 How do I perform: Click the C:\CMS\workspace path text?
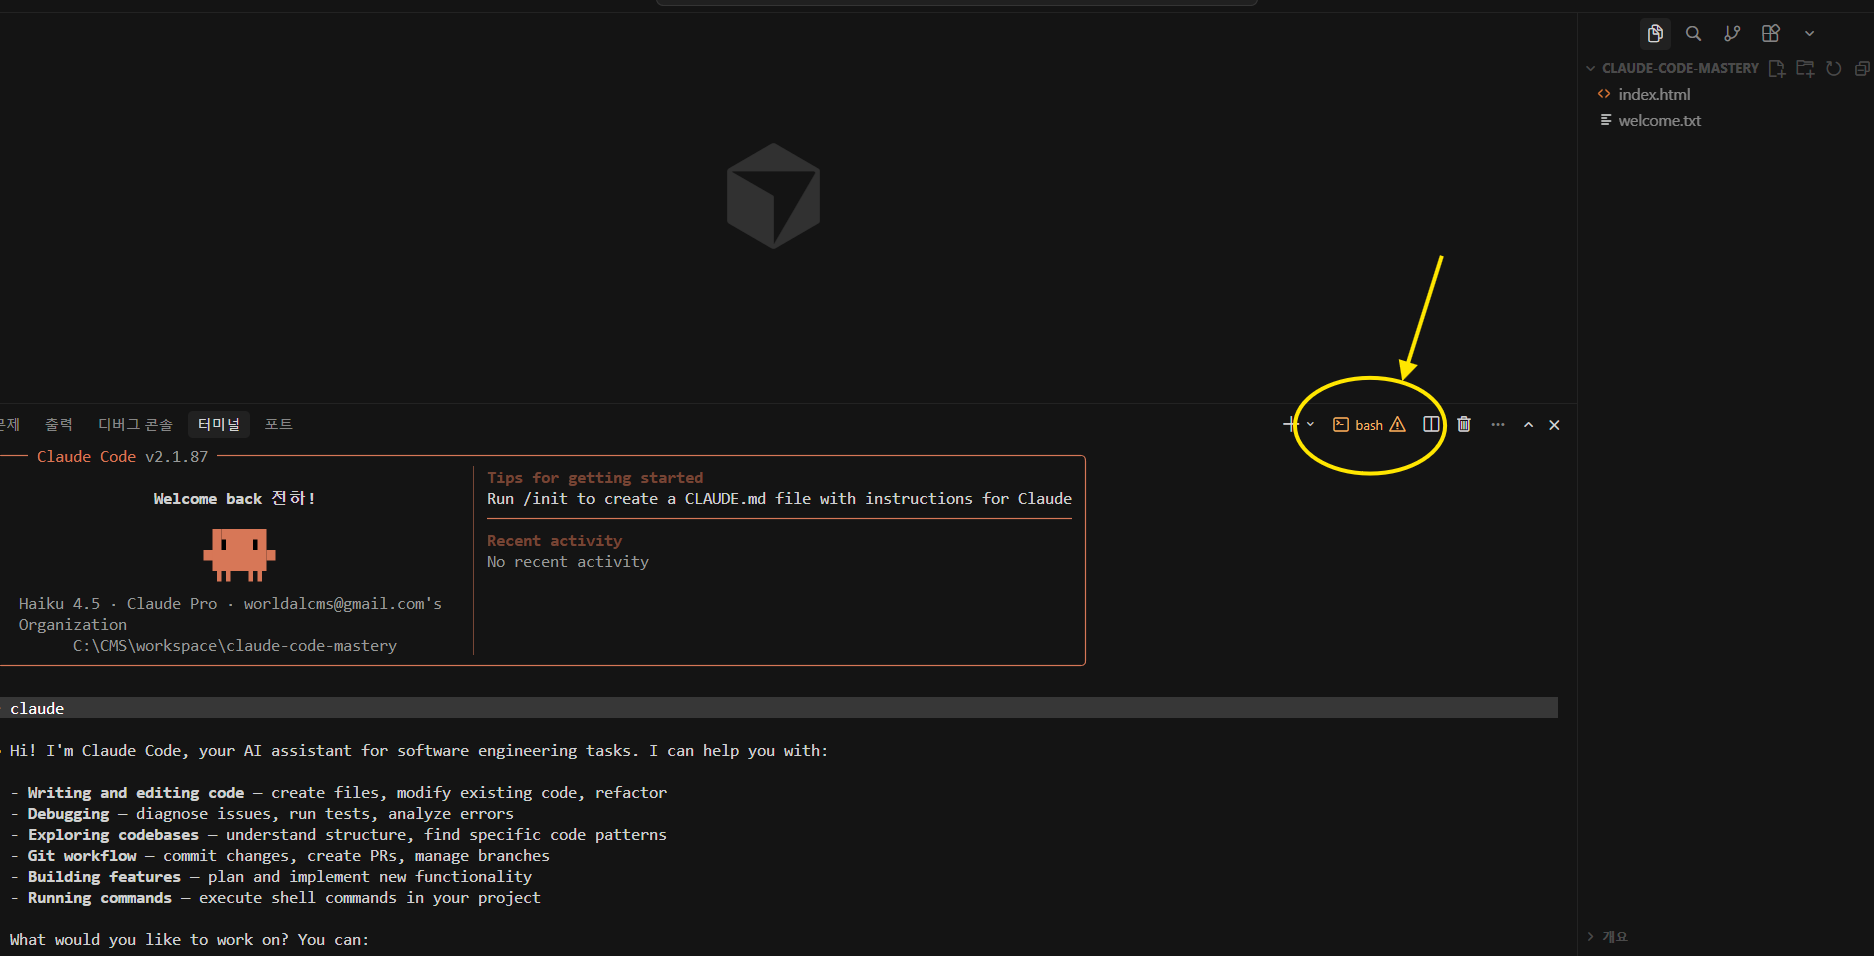[x=235, y=646]
